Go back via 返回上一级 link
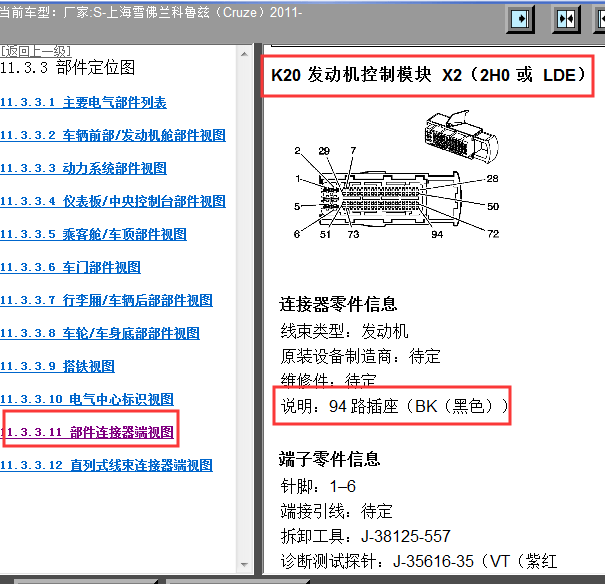This screenshot has height=584, width=605. tap(35, 51)
